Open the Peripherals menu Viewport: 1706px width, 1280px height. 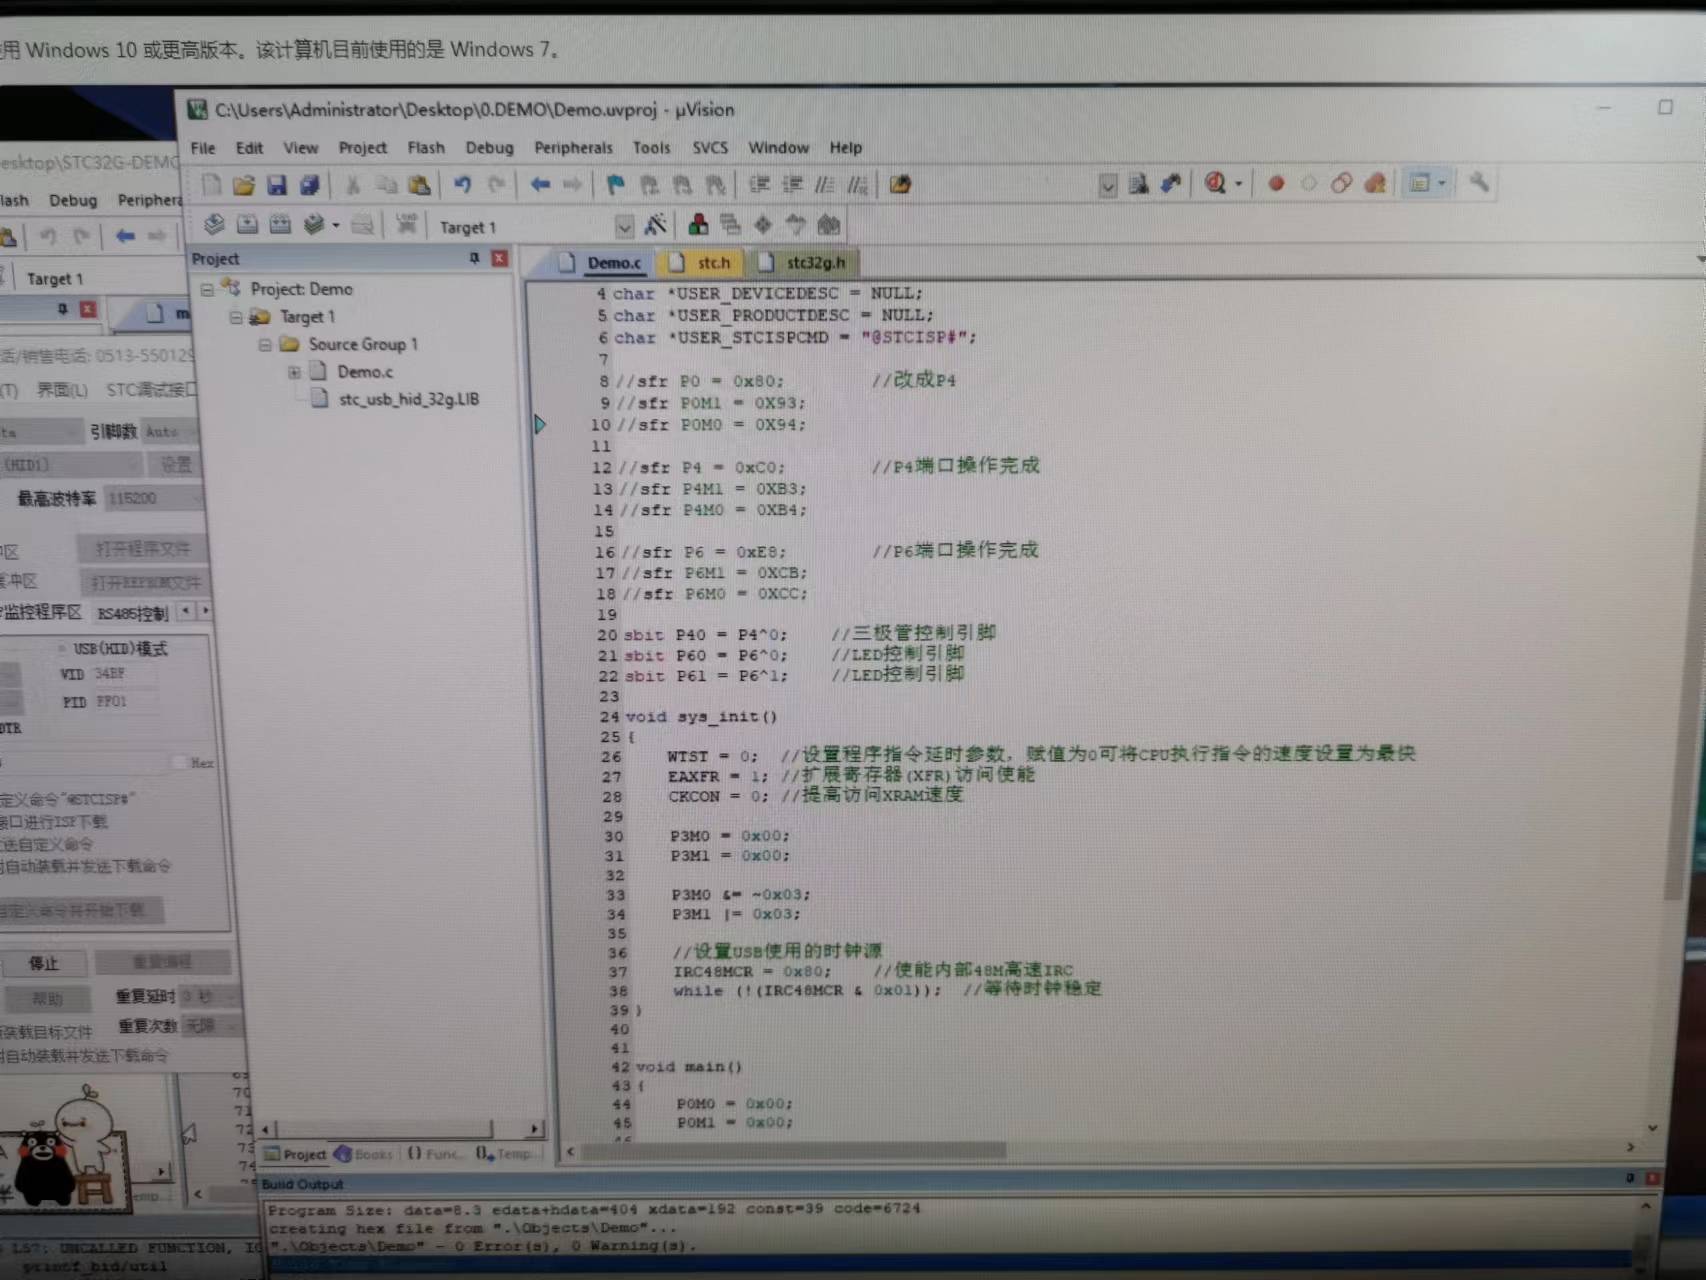(x=573, y=148)
